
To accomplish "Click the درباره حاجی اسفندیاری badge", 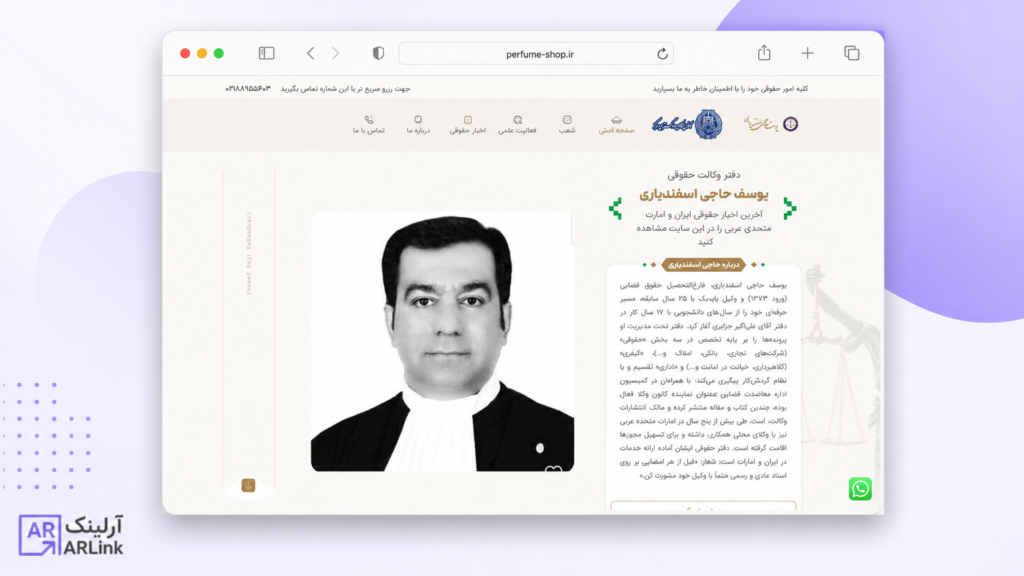I will 703,264.
